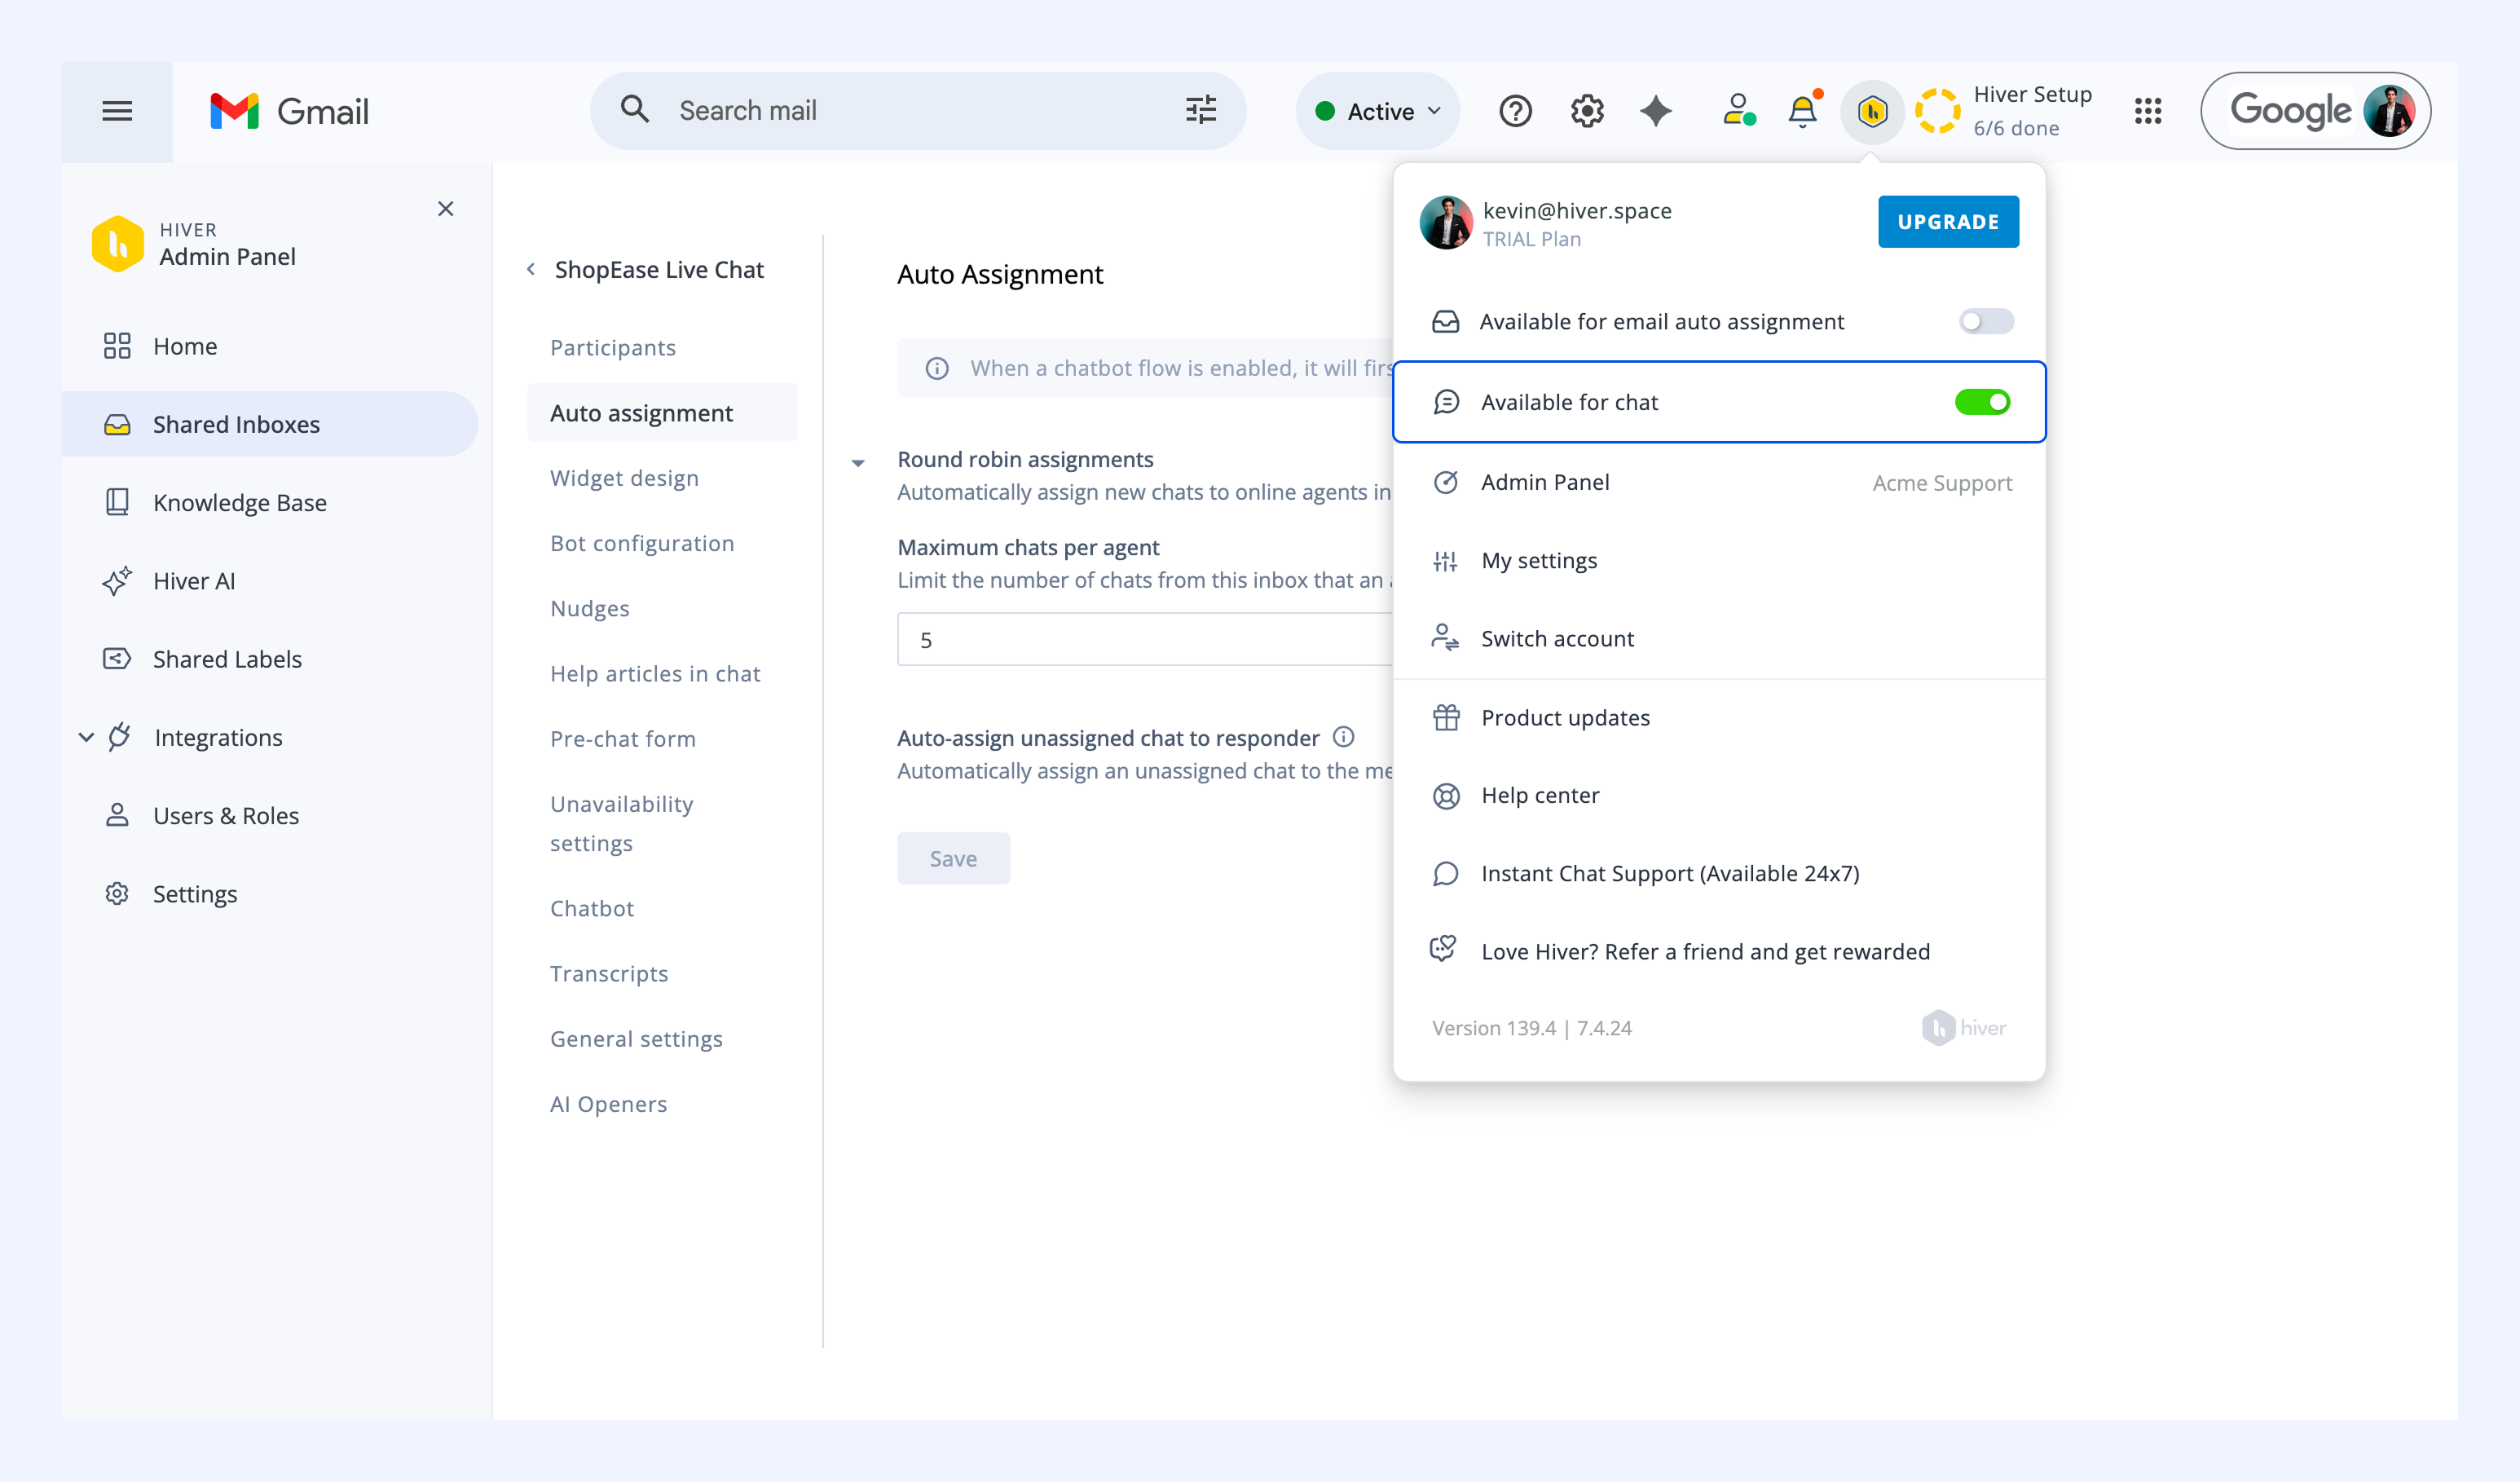Click the Gmail logo
The height and width of the screenshot is (1482, 2520).
[x=289, y=111]
